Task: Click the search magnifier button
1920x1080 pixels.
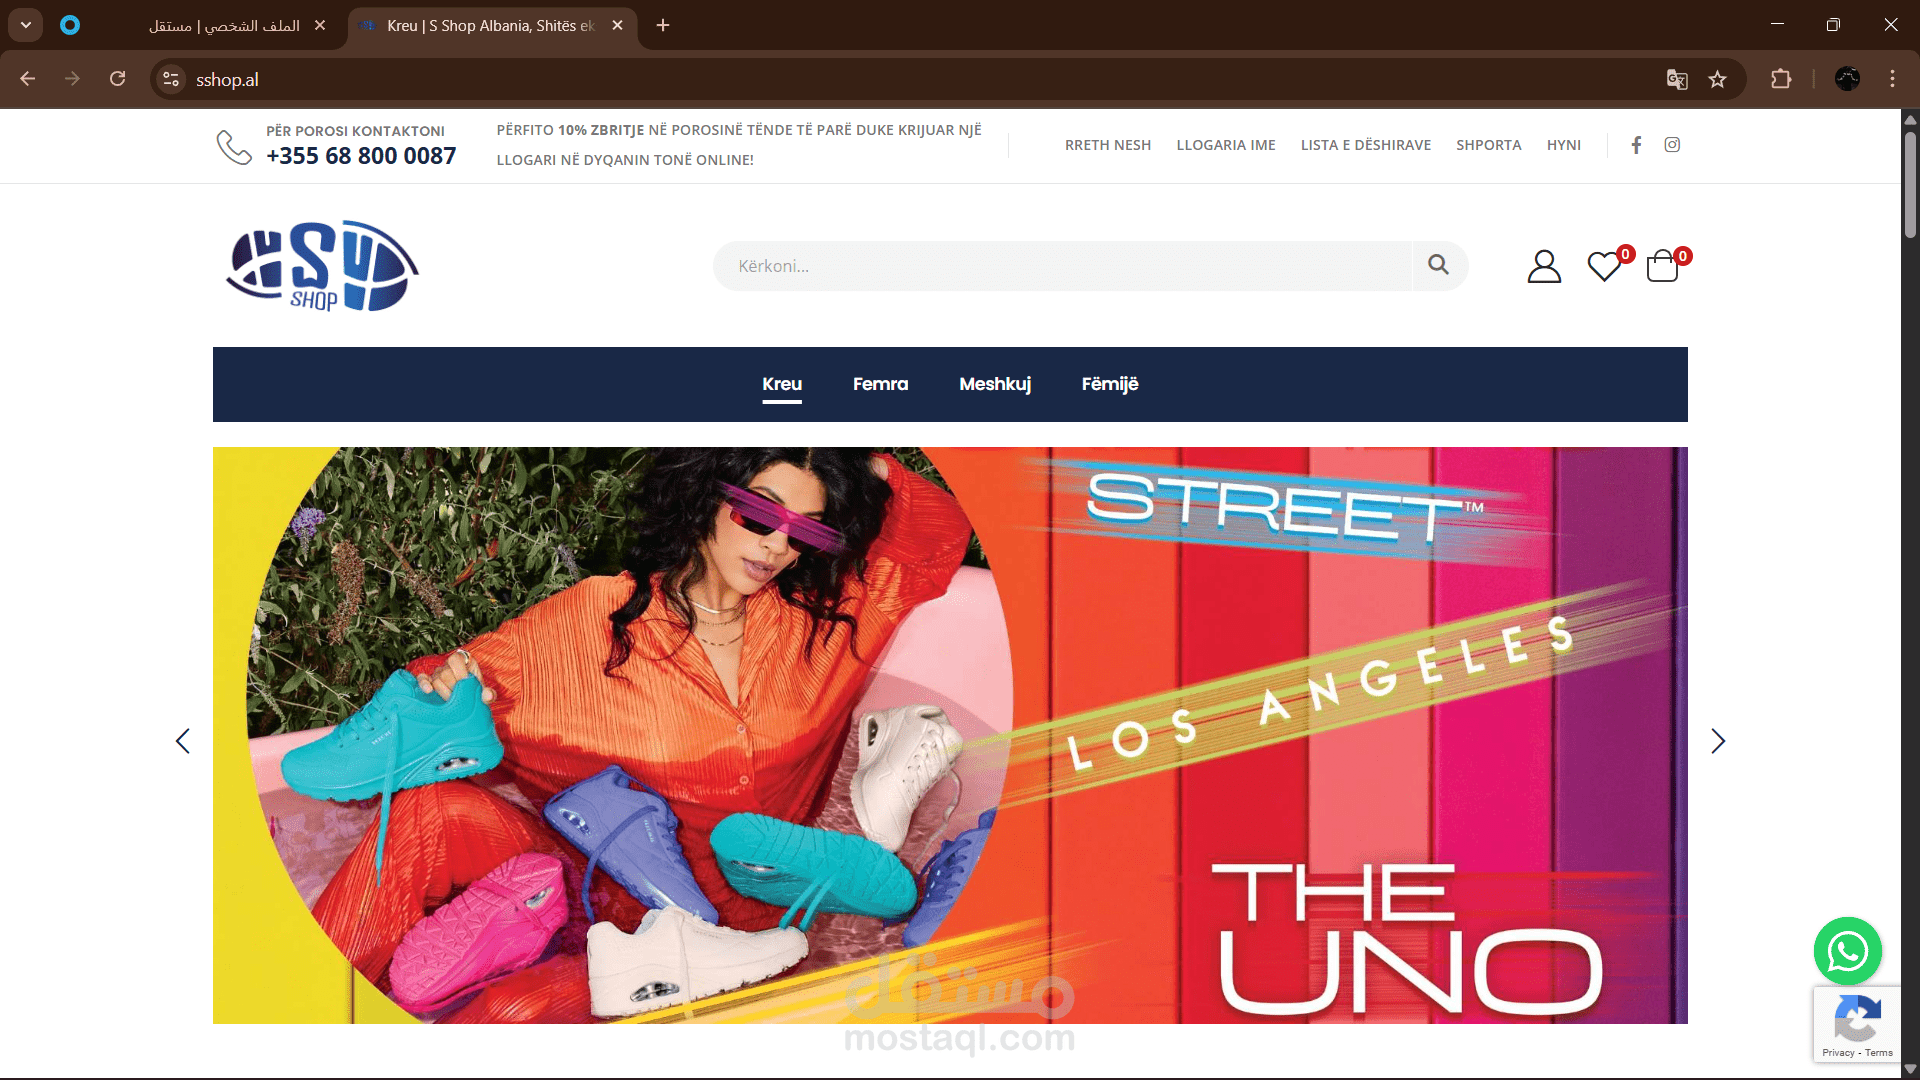Action: (x=1438, y=265)
